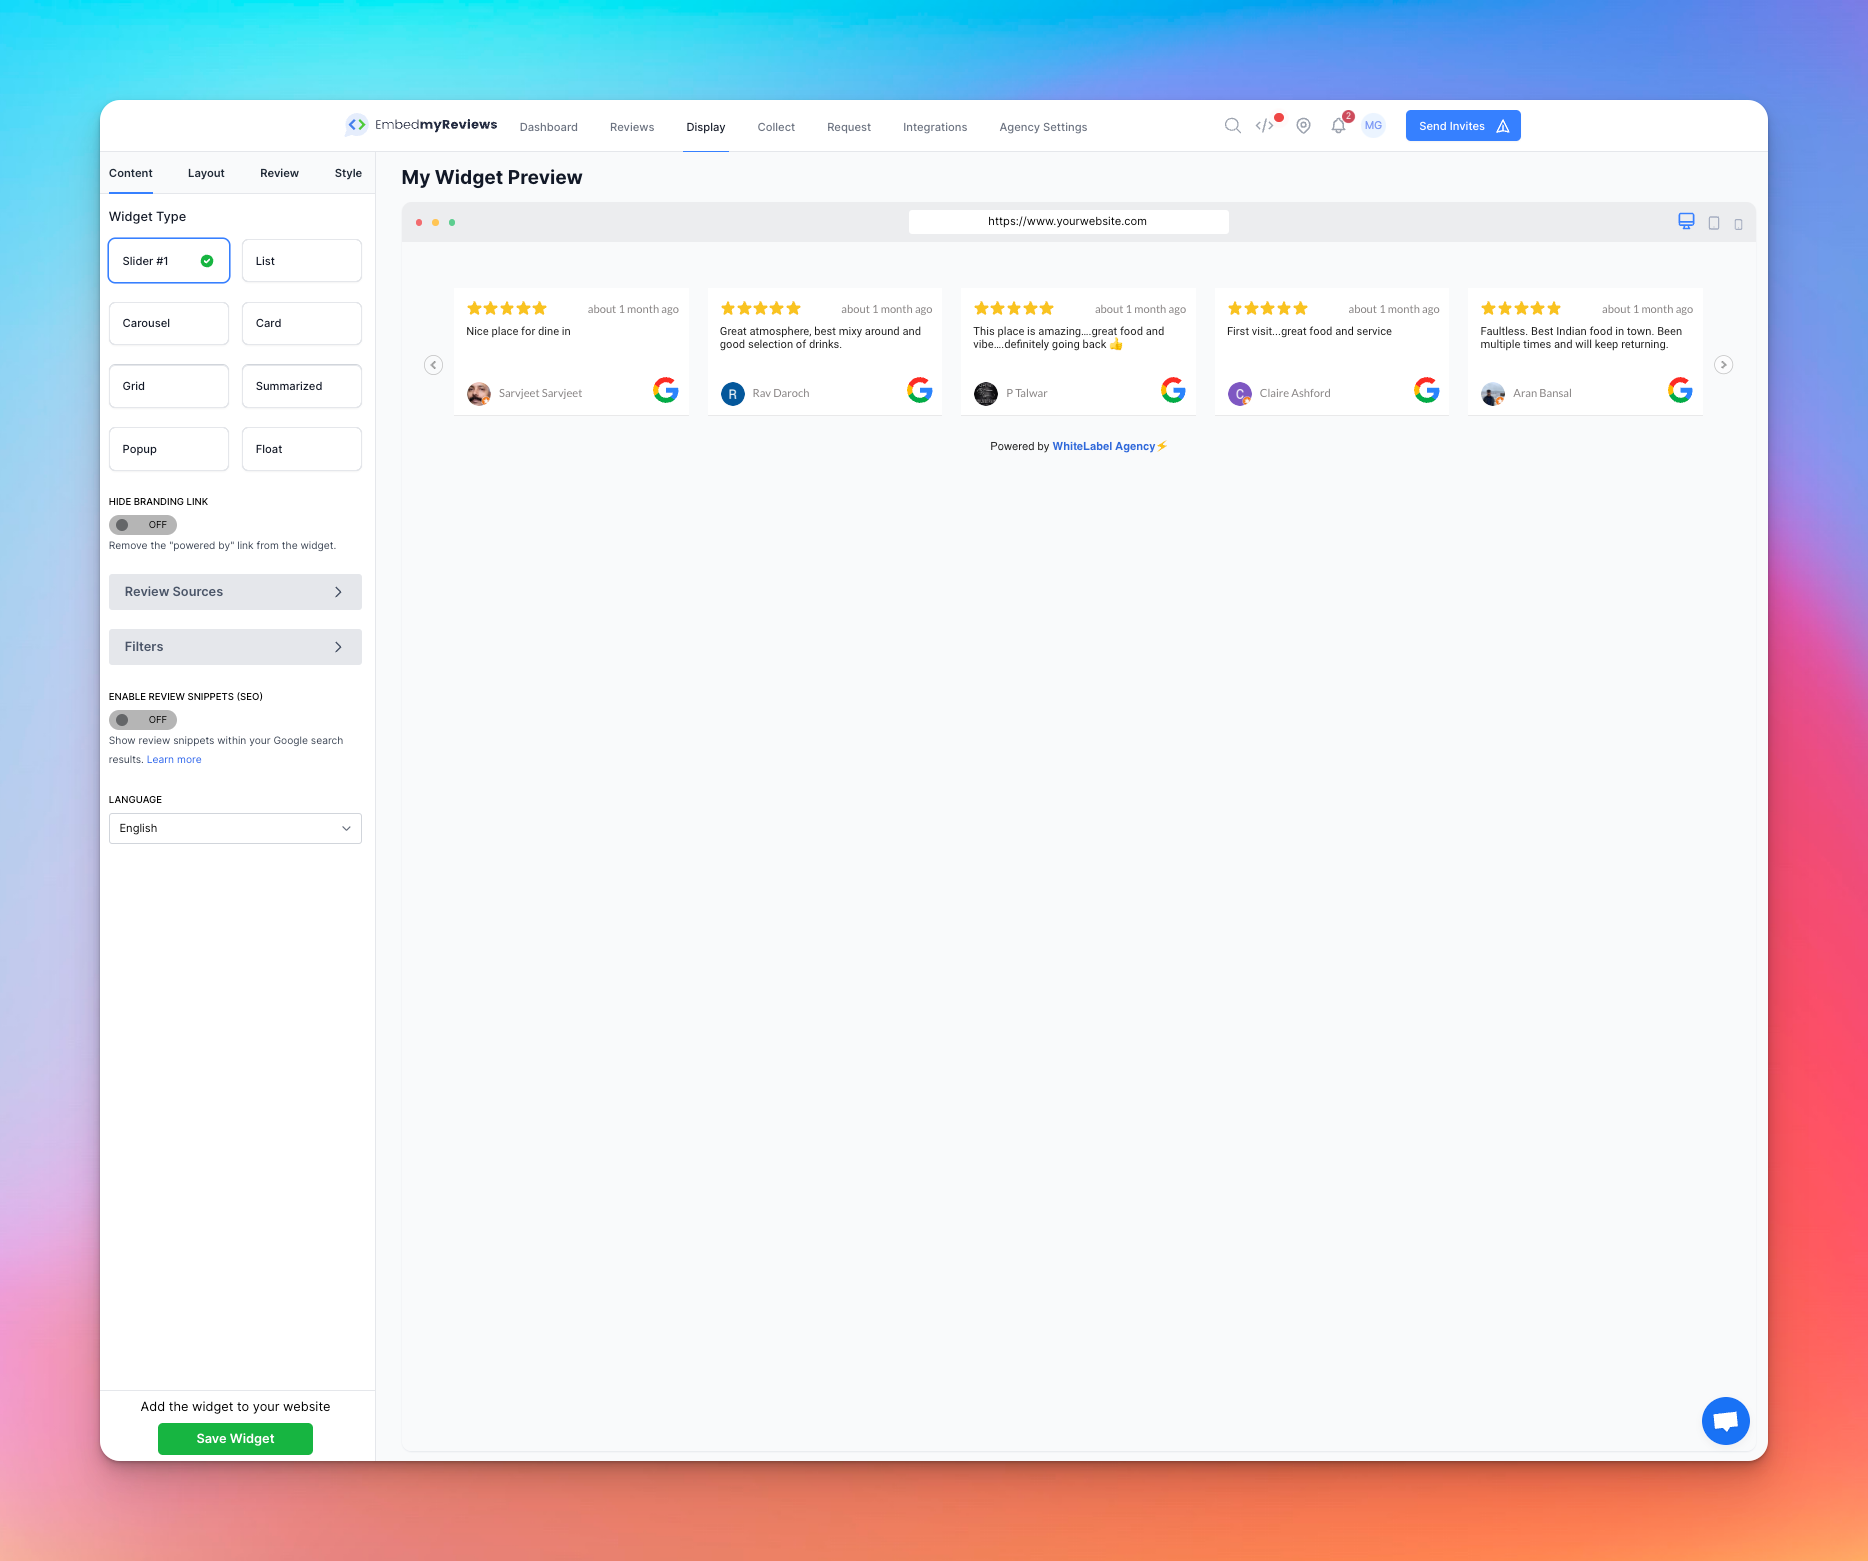Select the Summarized widget type
1868x1561 pixels.
click(302, 386)
